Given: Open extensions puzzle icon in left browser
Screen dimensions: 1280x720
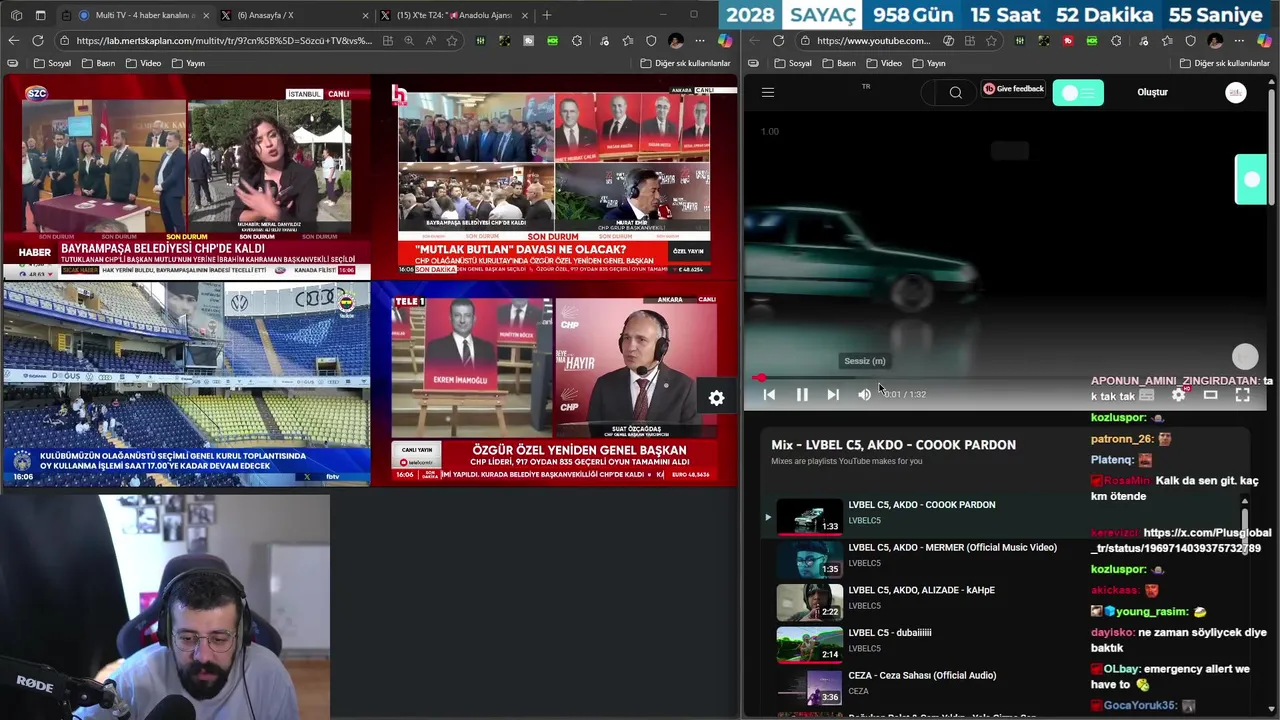Looking at the screenshot, I should click(577, 41).
